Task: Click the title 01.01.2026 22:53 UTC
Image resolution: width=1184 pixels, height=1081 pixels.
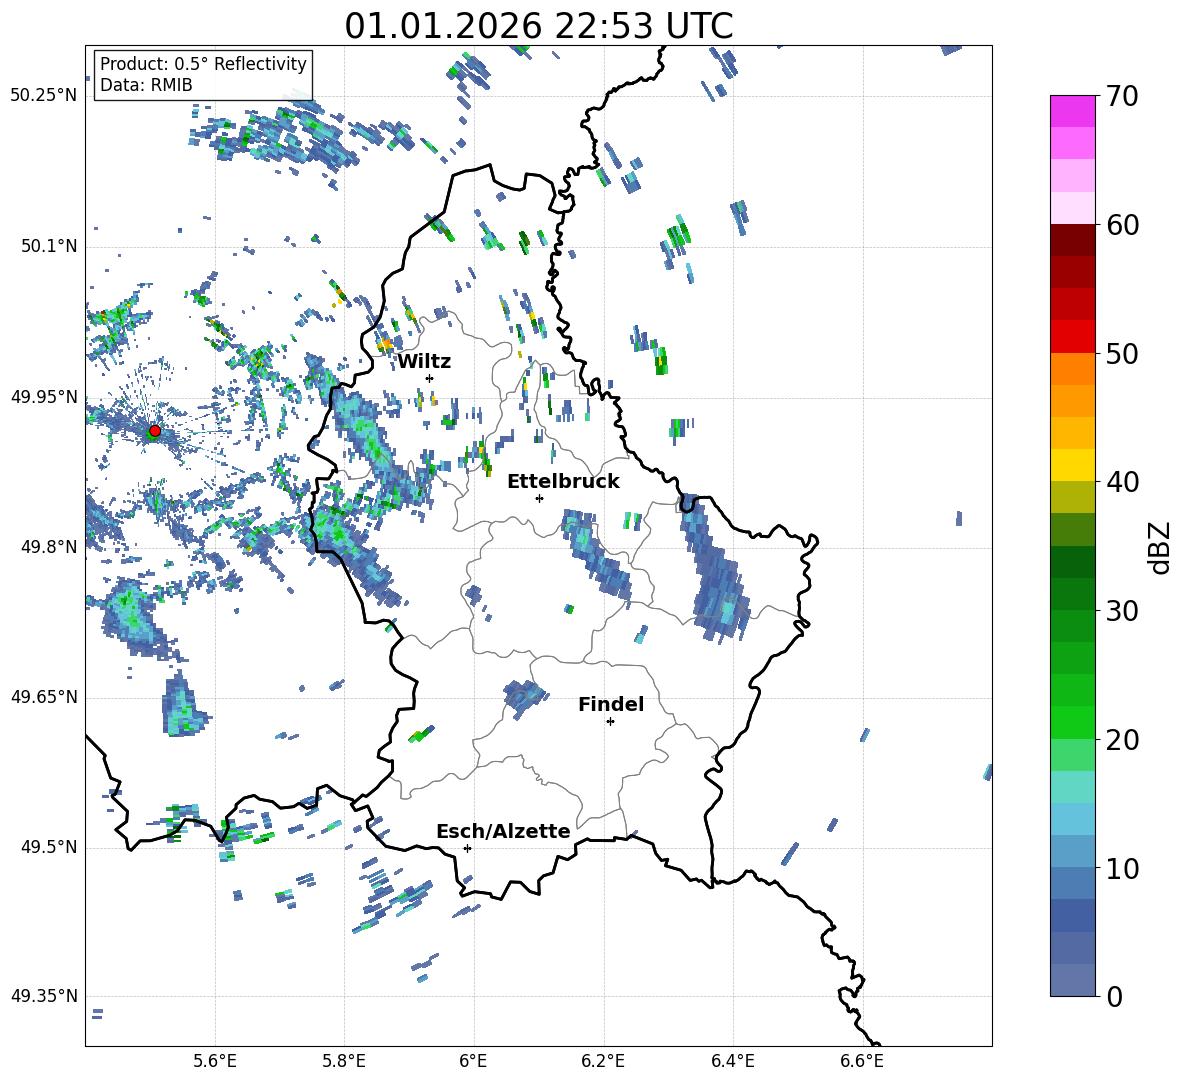Action: 538,26
